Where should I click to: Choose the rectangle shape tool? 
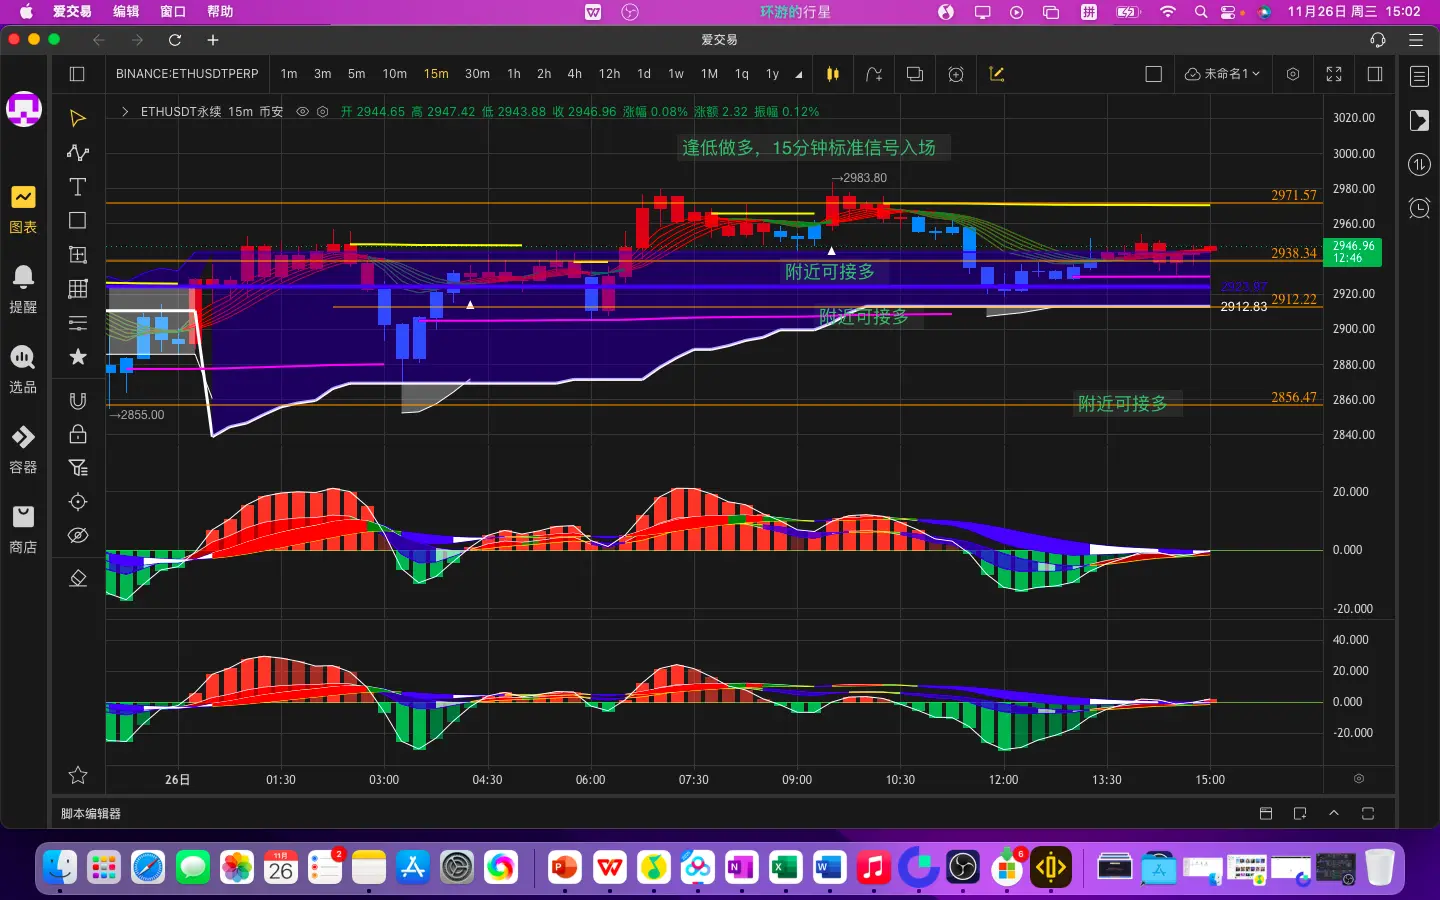(77, 221)
